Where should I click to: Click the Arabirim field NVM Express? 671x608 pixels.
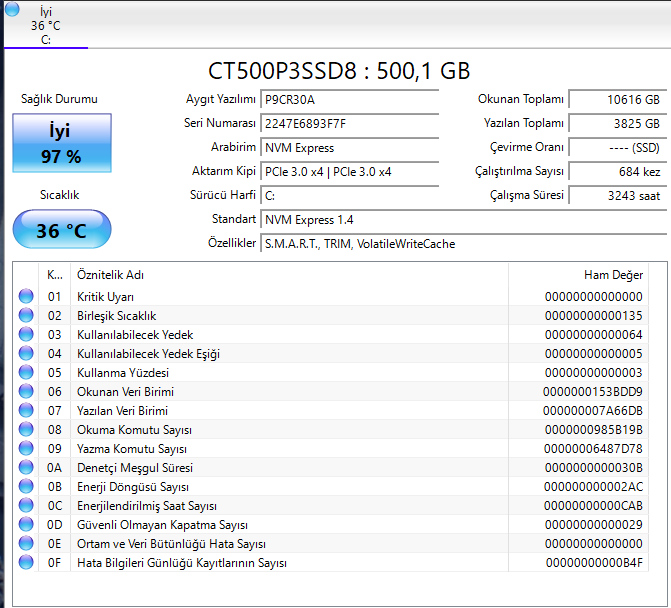pyautogui.click(x=349, y=148)
